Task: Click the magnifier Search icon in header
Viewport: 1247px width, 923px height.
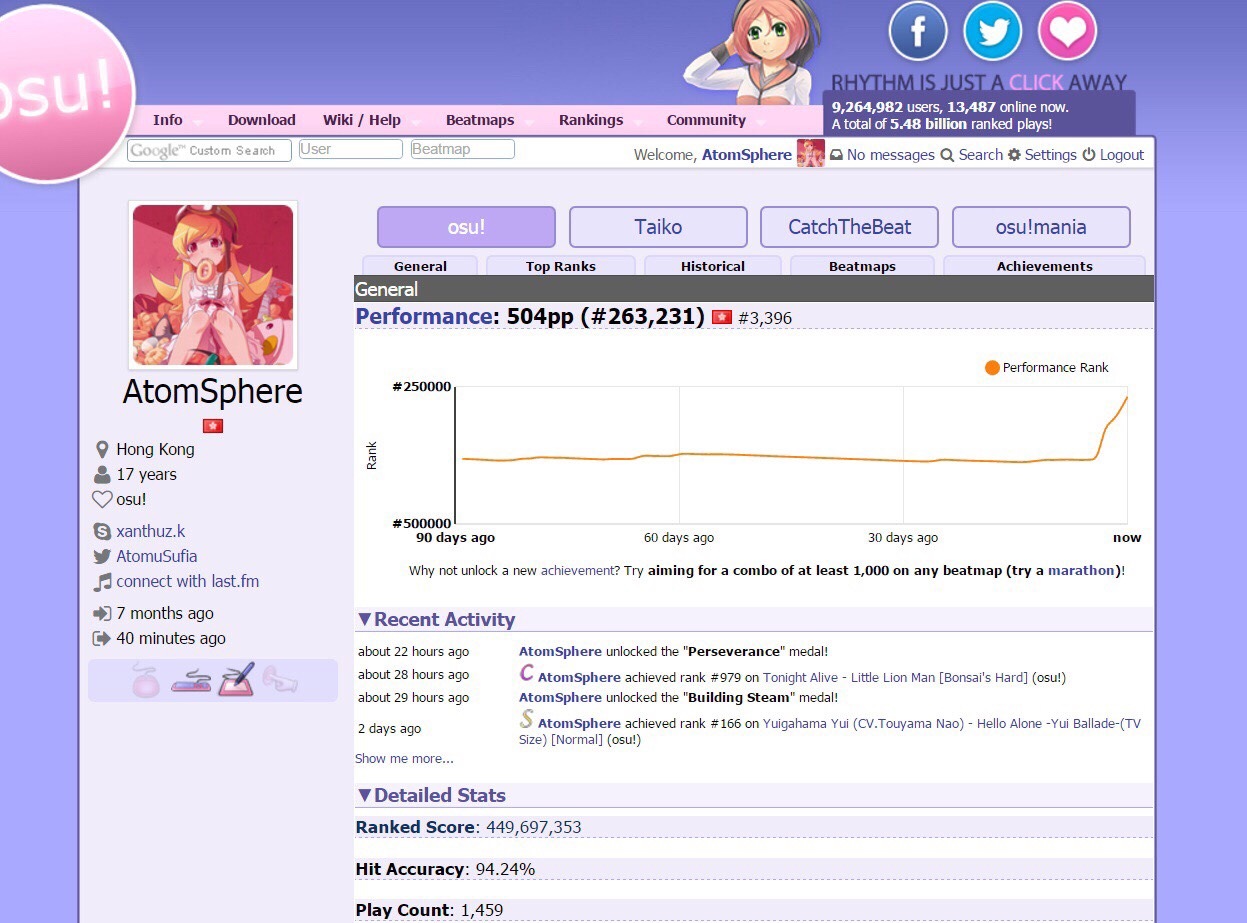Action: (947, 155)
